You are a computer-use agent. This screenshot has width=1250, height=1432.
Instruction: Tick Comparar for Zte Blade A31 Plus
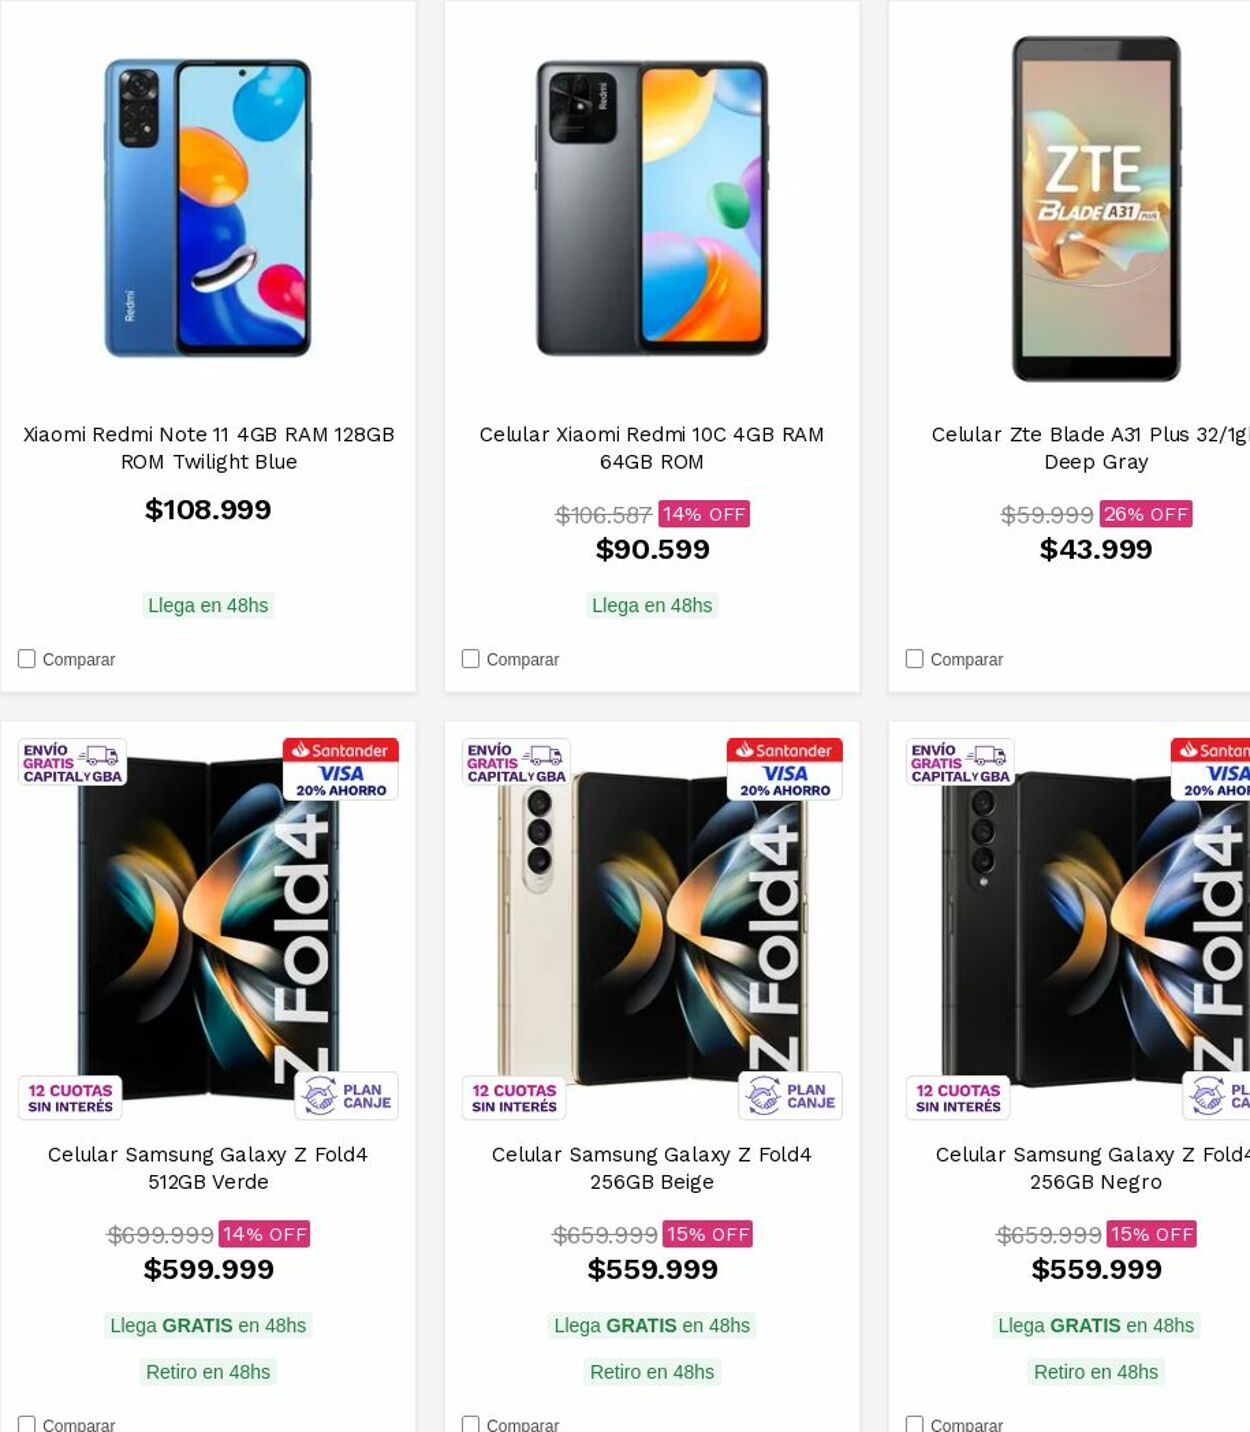click(x=915, y=659)
